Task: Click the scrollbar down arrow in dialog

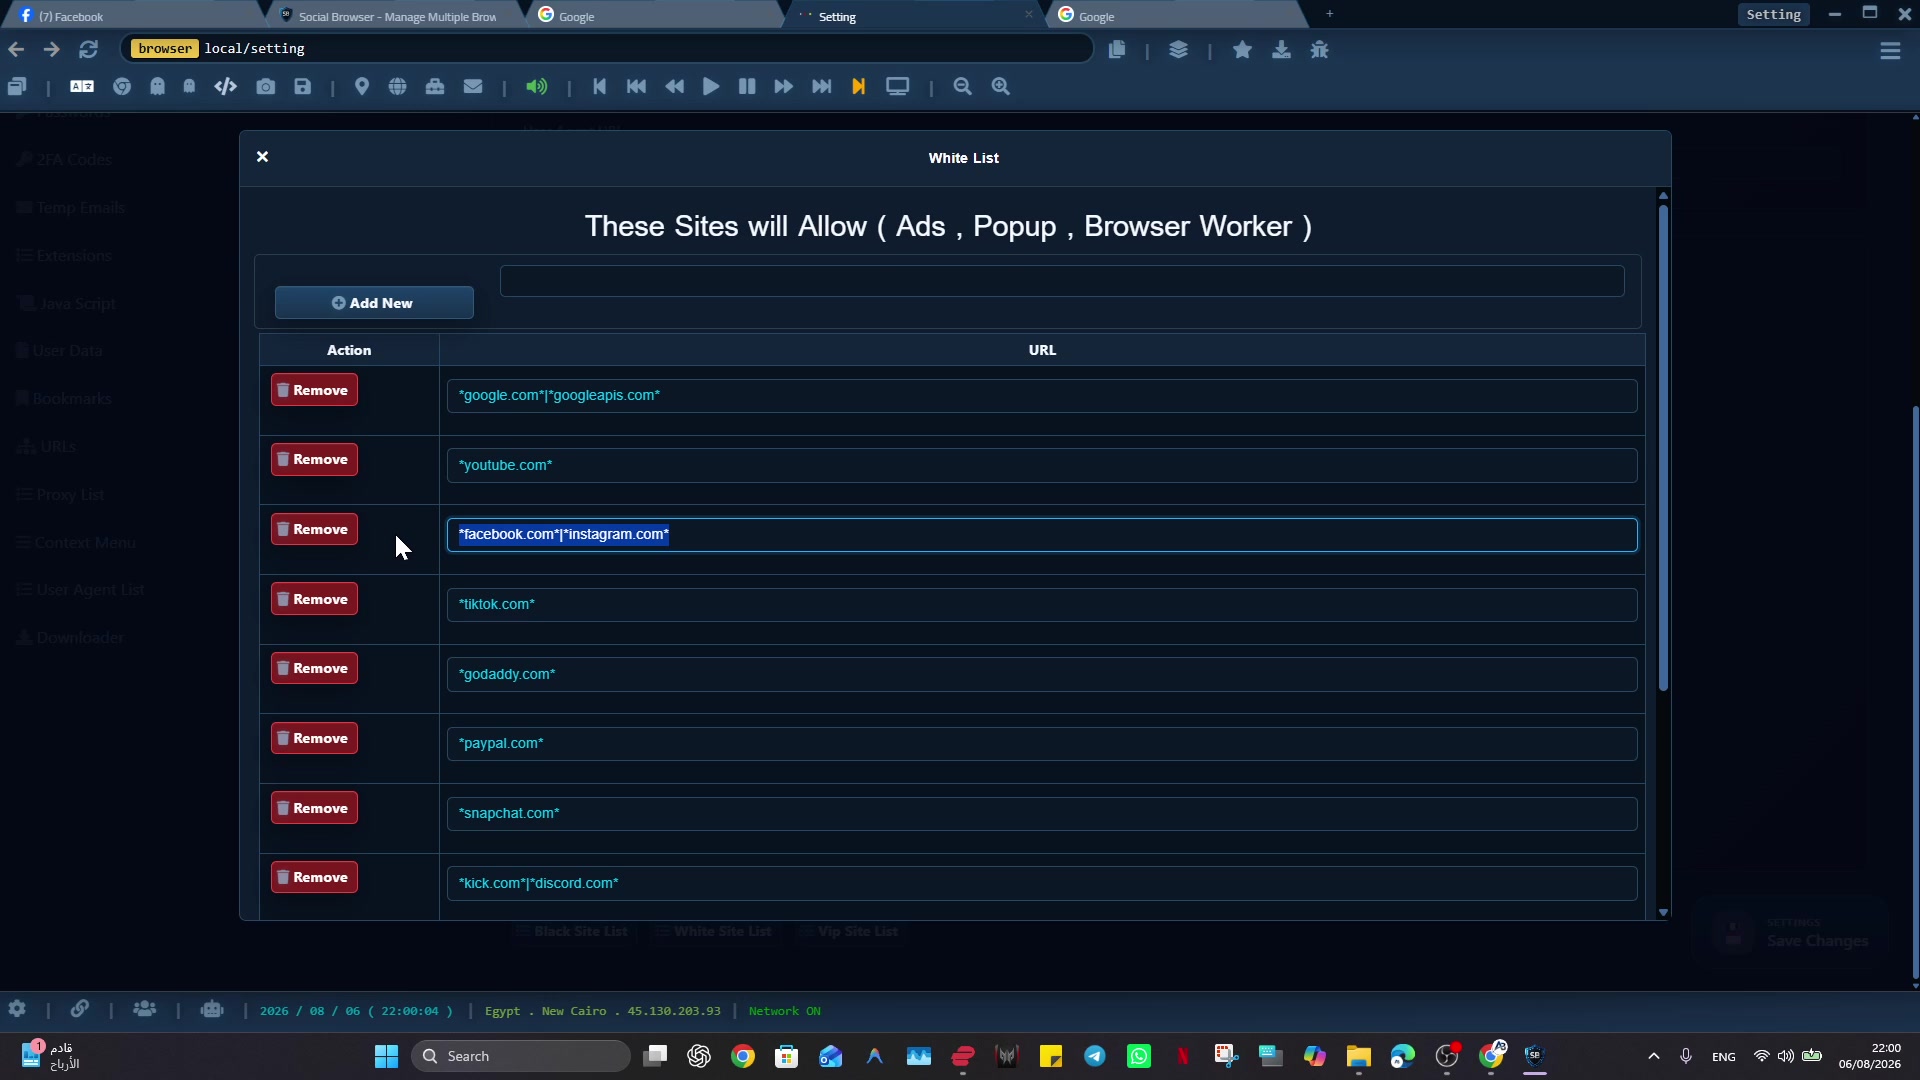Action: click(x=1663, y=912)
